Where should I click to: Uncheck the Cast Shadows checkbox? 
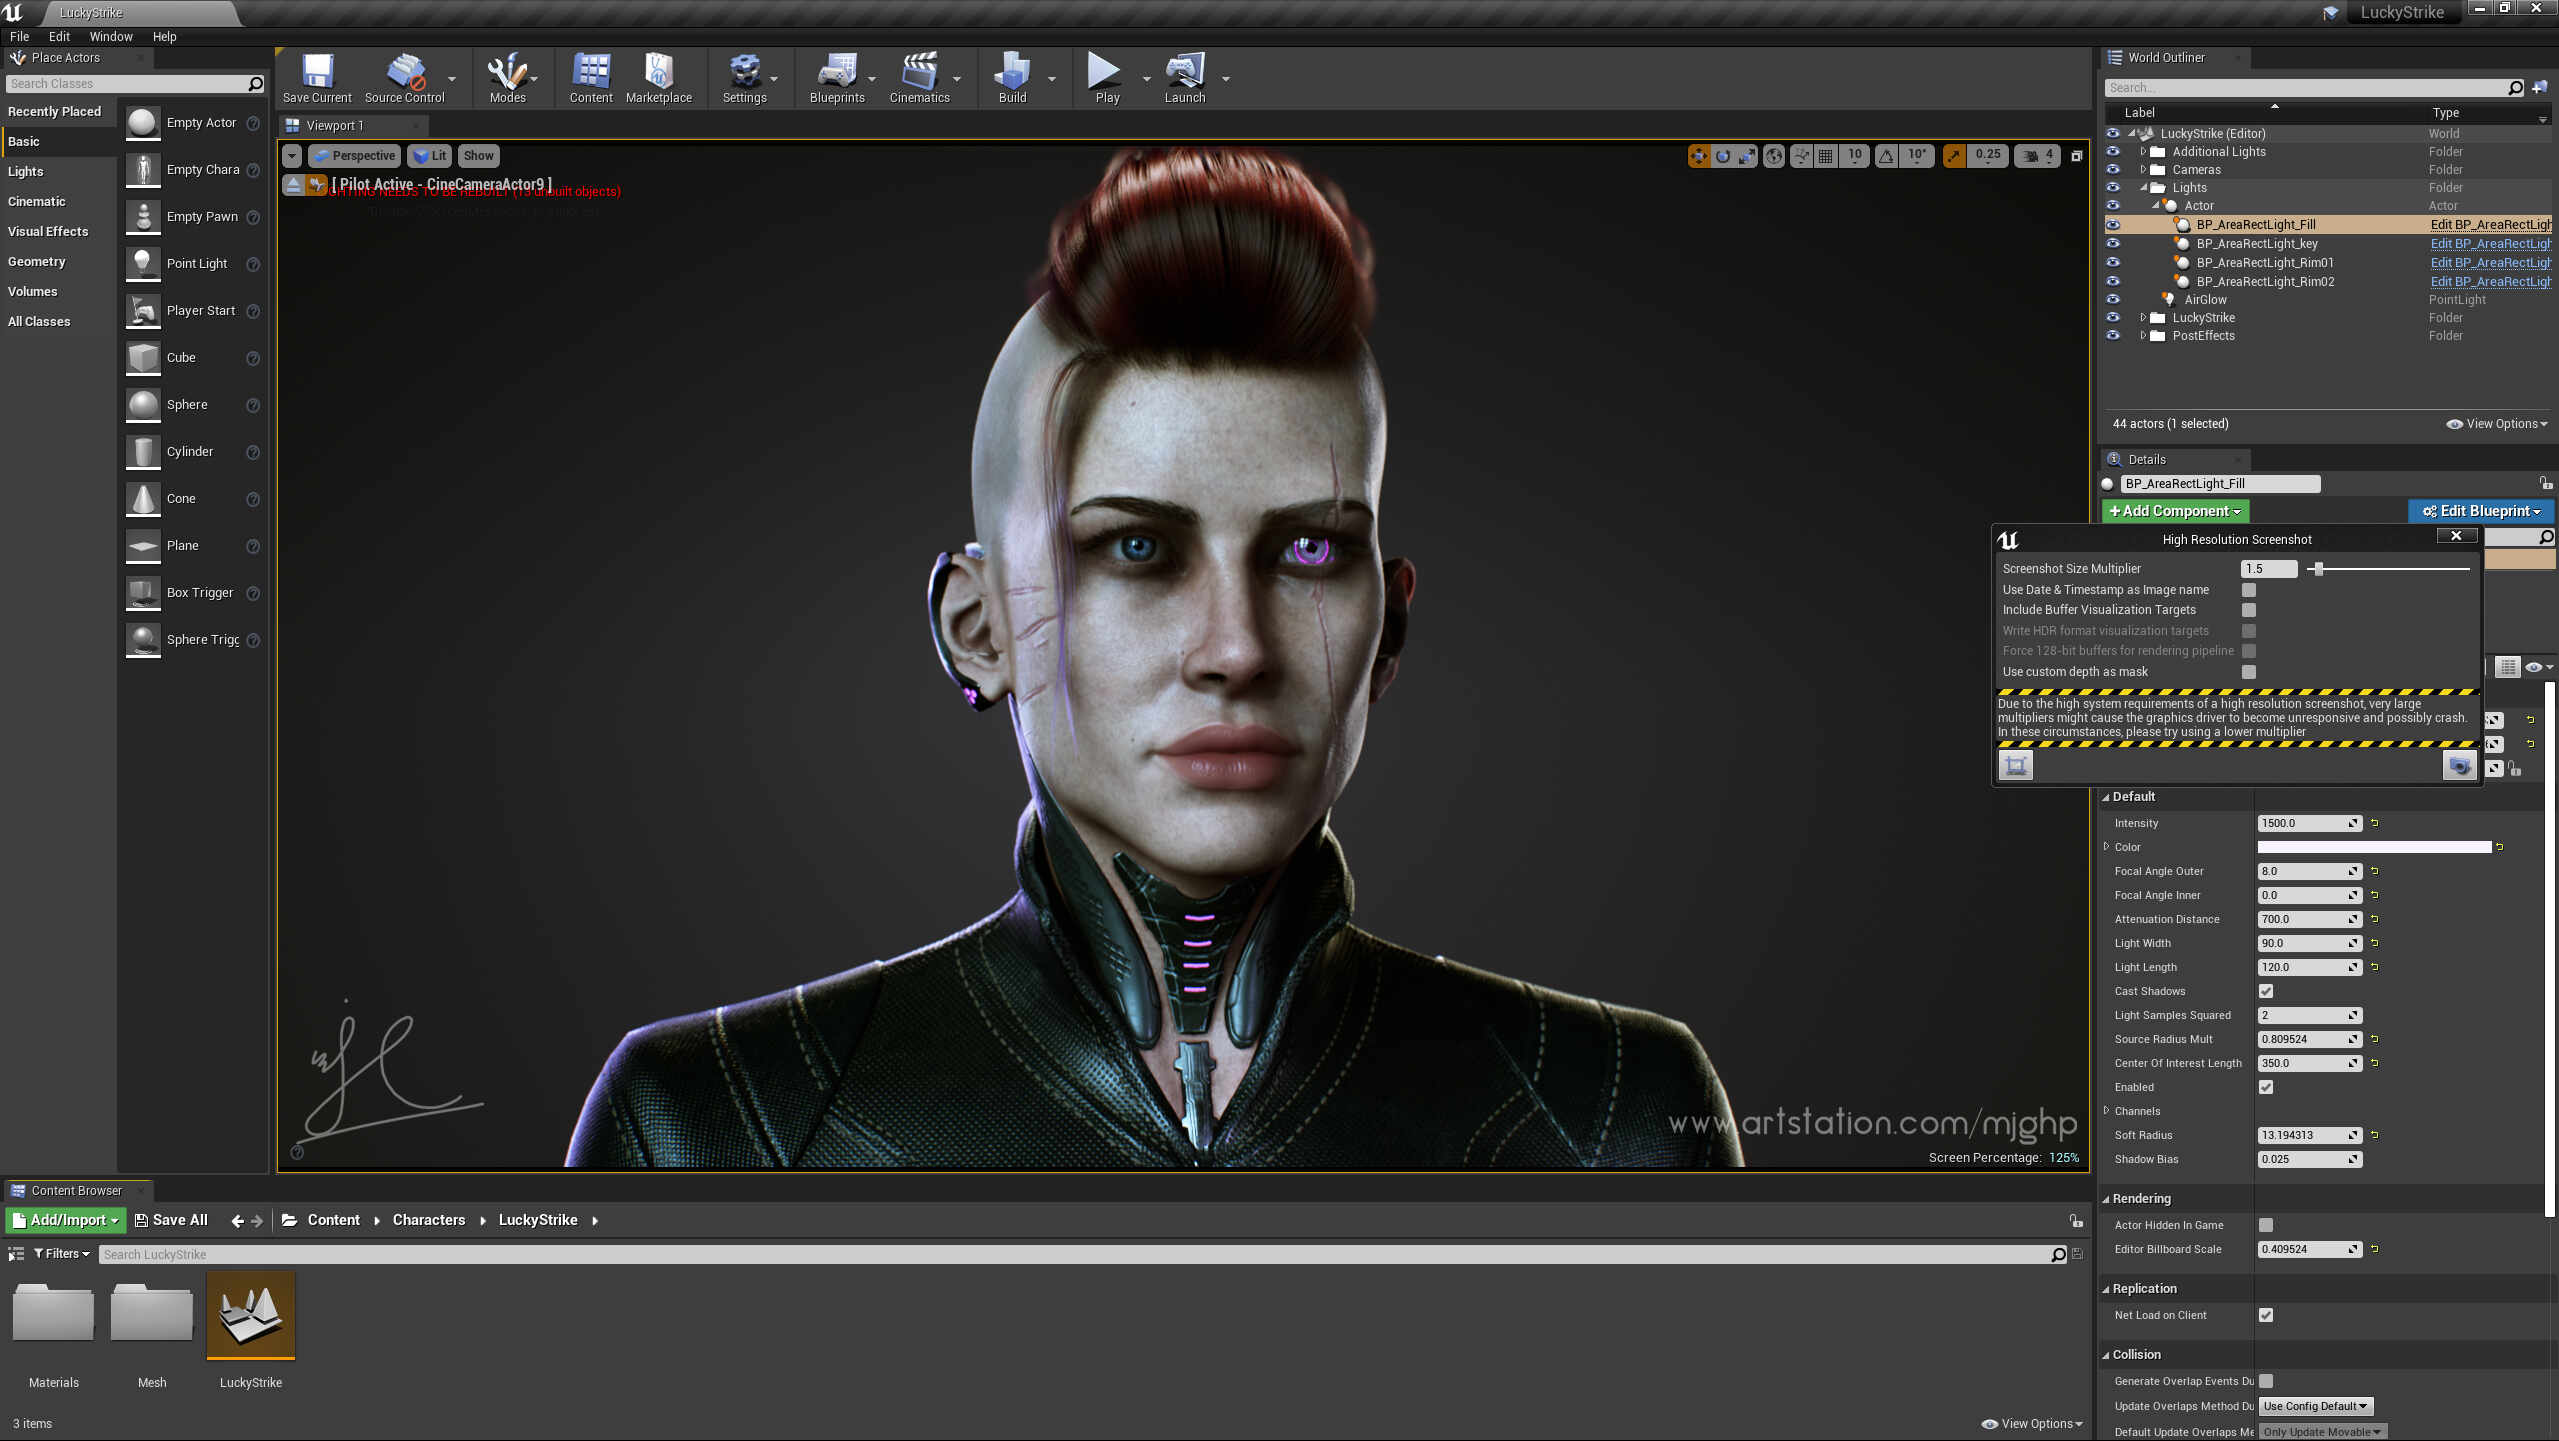(2266, 991)
